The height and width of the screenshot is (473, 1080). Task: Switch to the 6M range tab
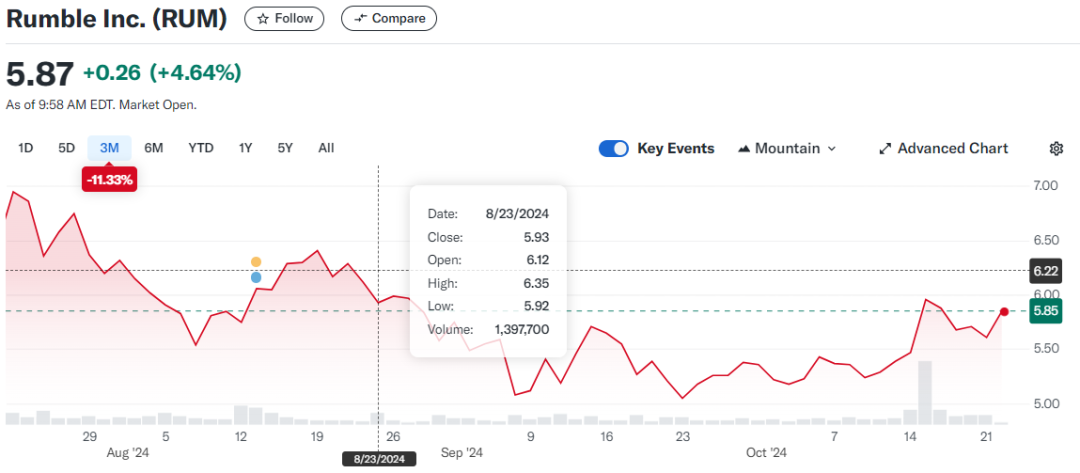click(153, 148)
